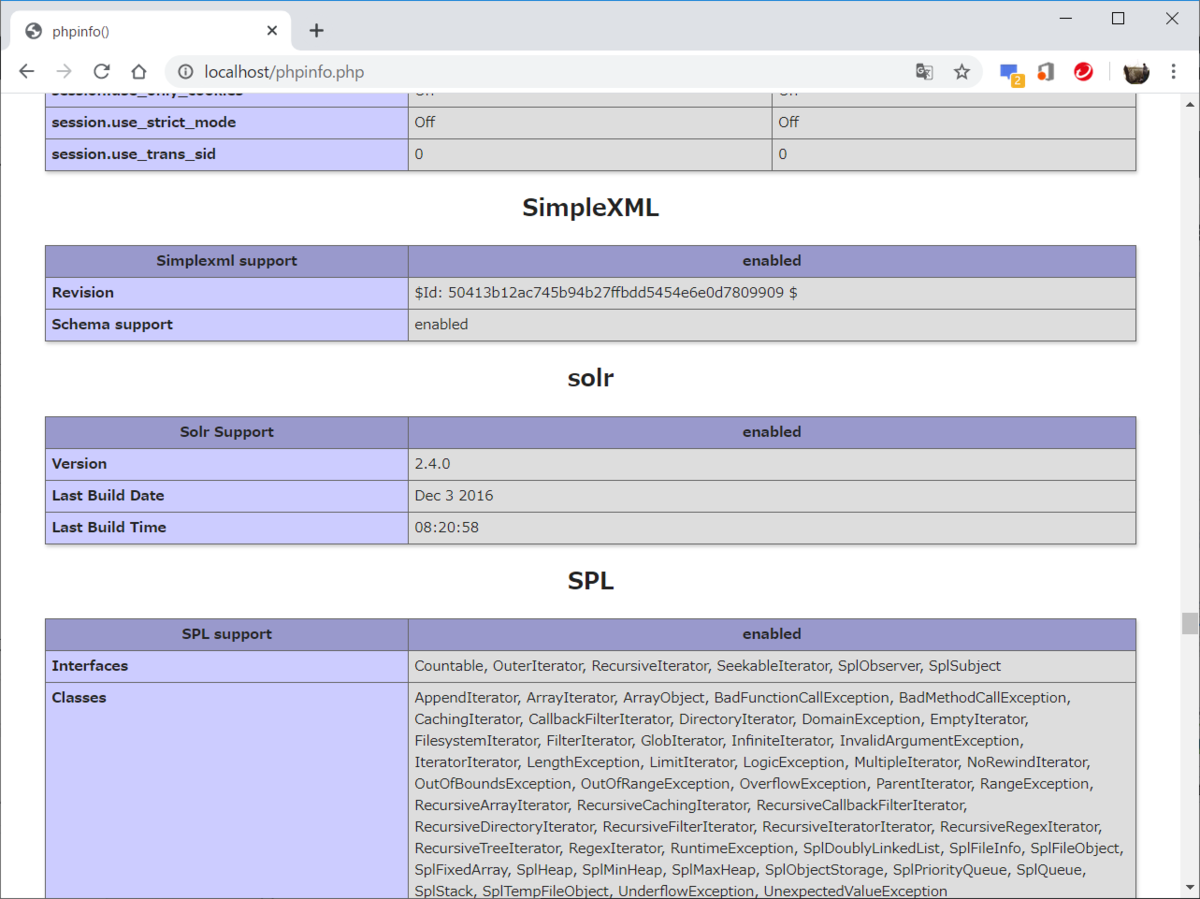Viewport: 1200px width, 899px height.
Task: Bookmark this page with the star icon
Action: (x=962, y=72)
